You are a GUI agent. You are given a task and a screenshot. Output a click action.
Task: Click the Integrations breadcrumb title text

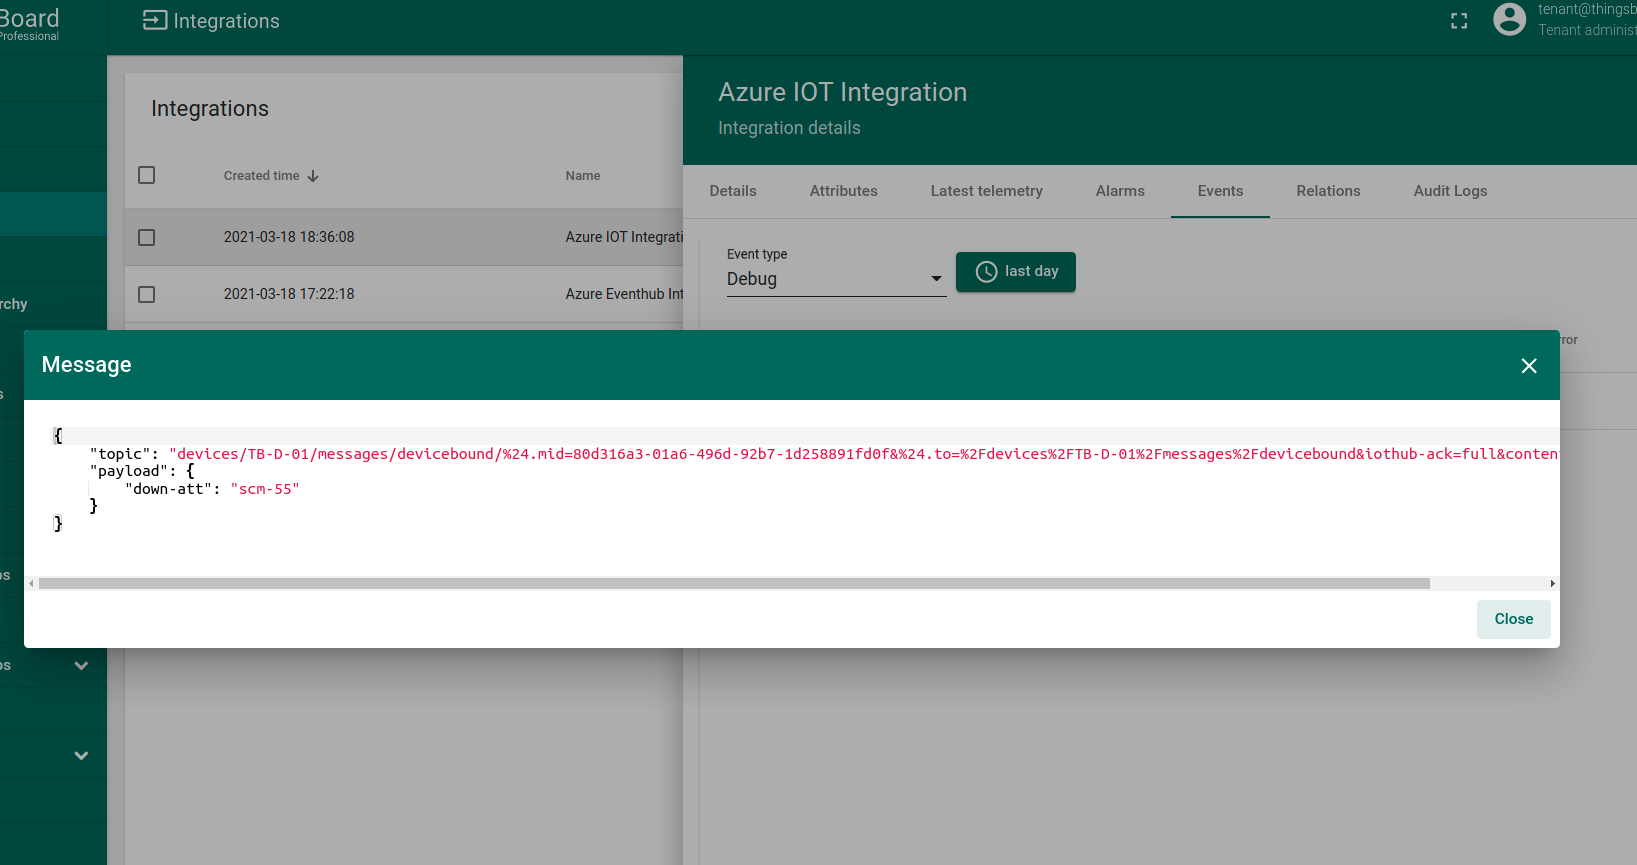pyautogui.click(x=227, y=21)
